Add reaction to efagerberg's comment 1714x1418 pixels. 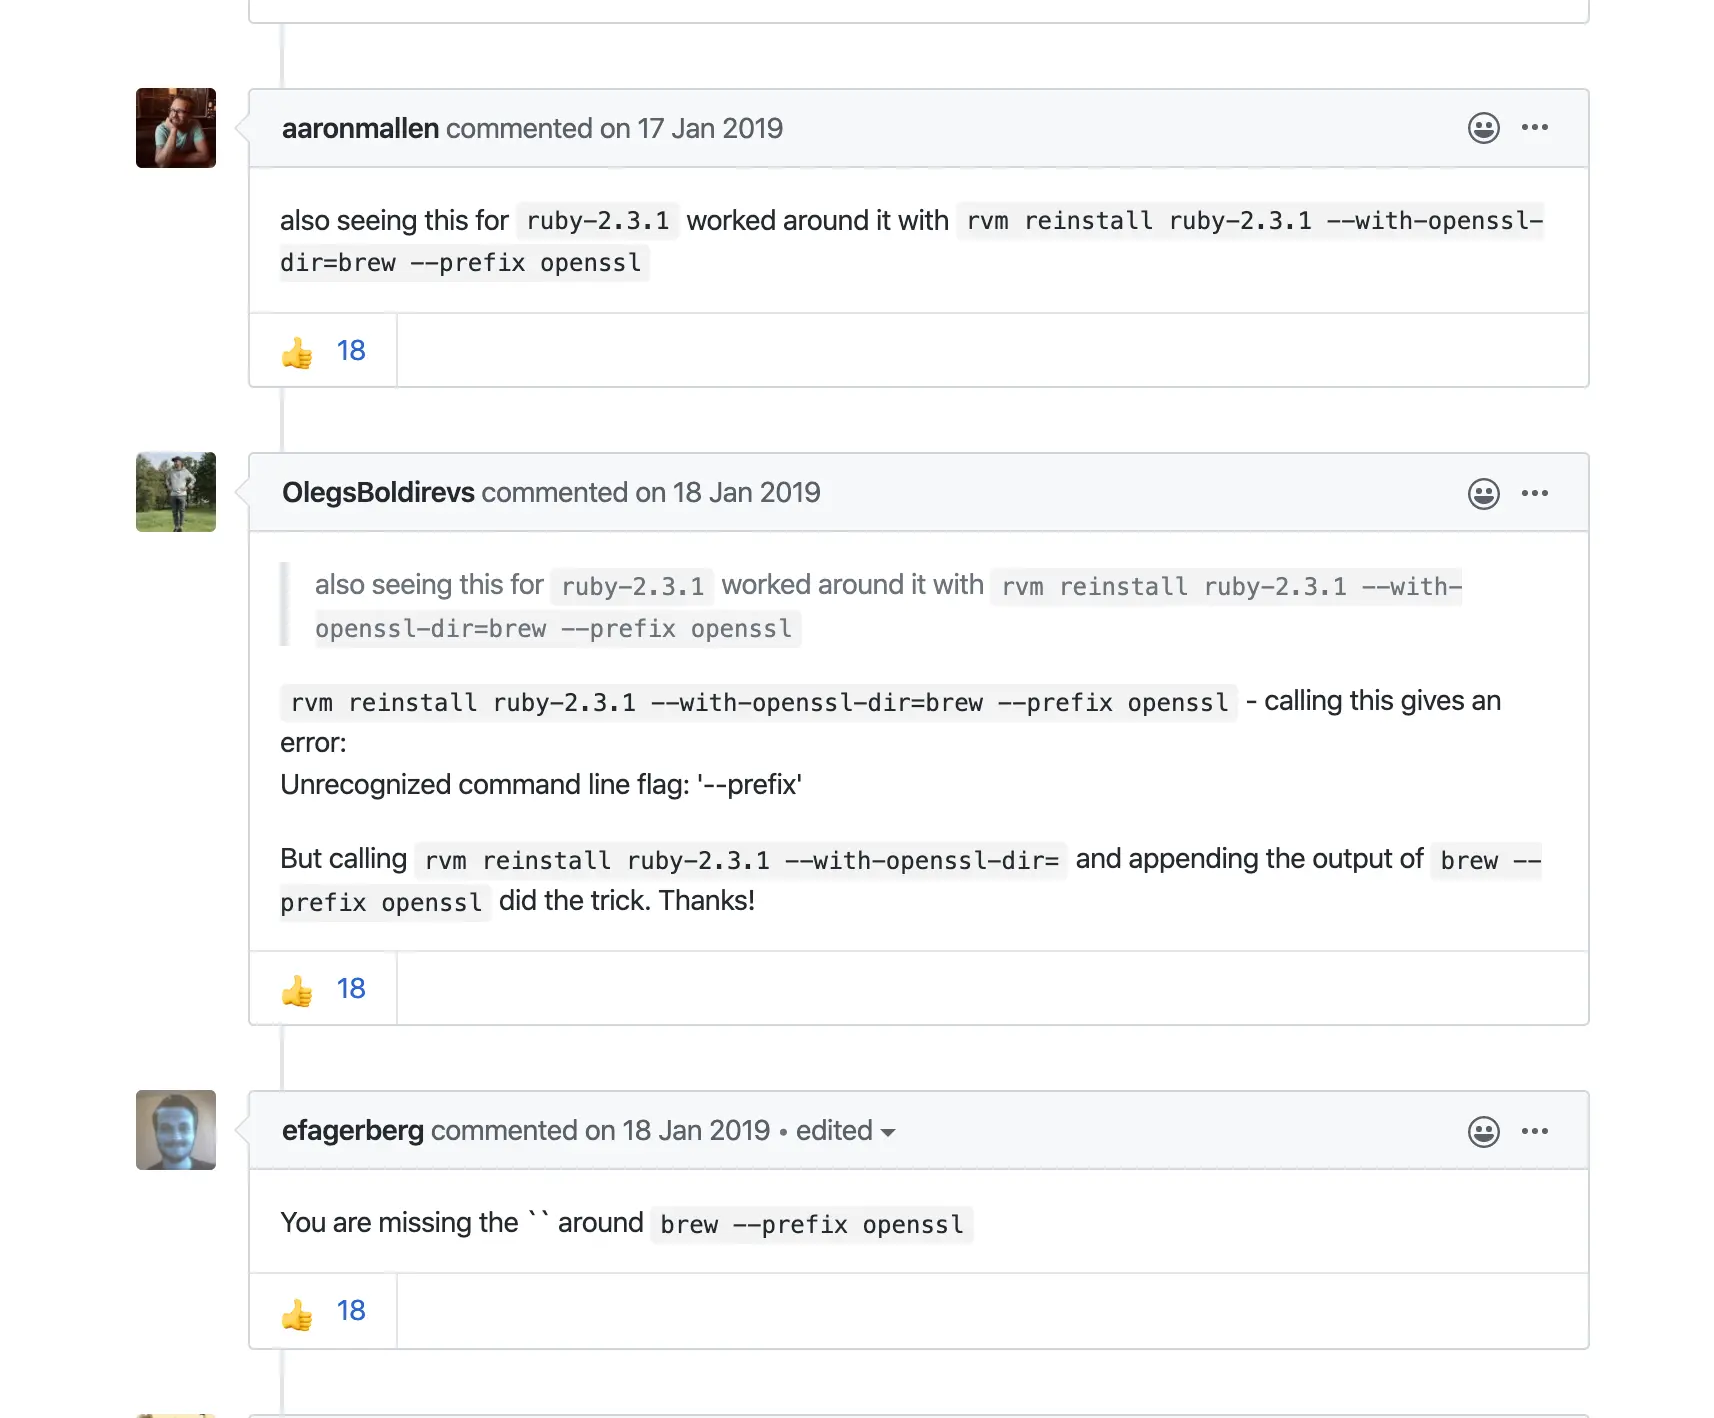point(1483,1131)
